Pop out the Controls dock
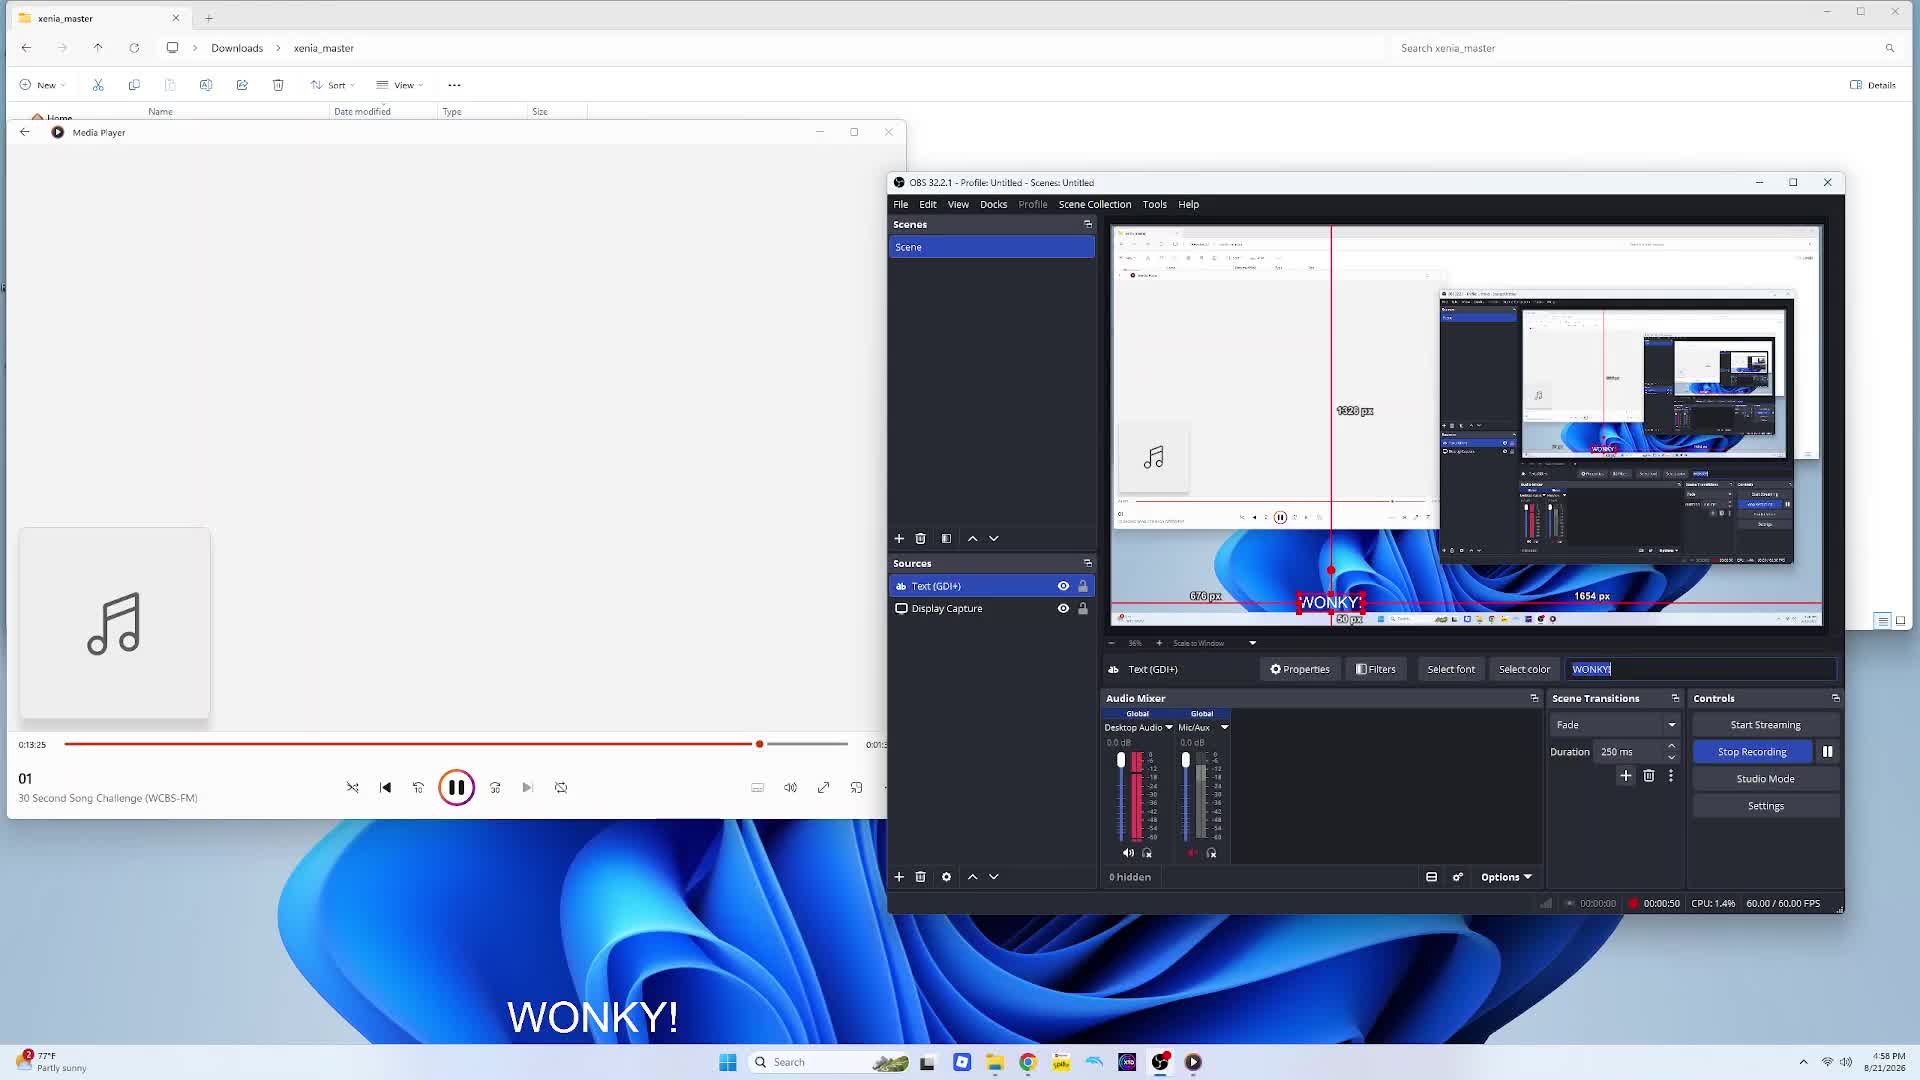 [x=1835, y=698]
